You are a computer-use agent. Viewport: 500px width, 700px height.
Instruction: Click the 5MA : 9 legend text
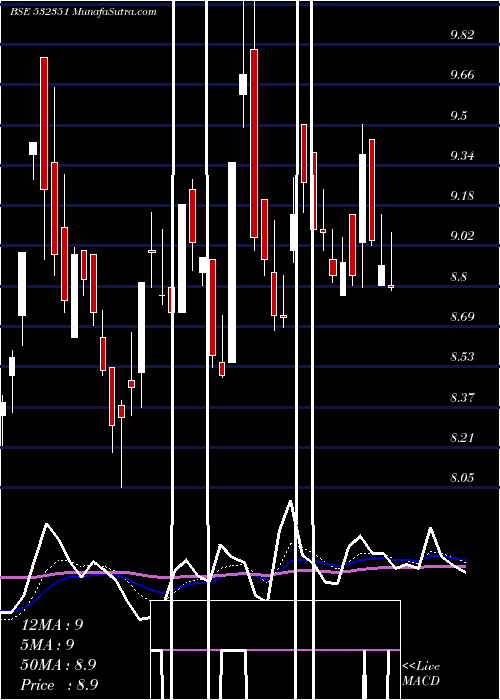click(48, 645)
